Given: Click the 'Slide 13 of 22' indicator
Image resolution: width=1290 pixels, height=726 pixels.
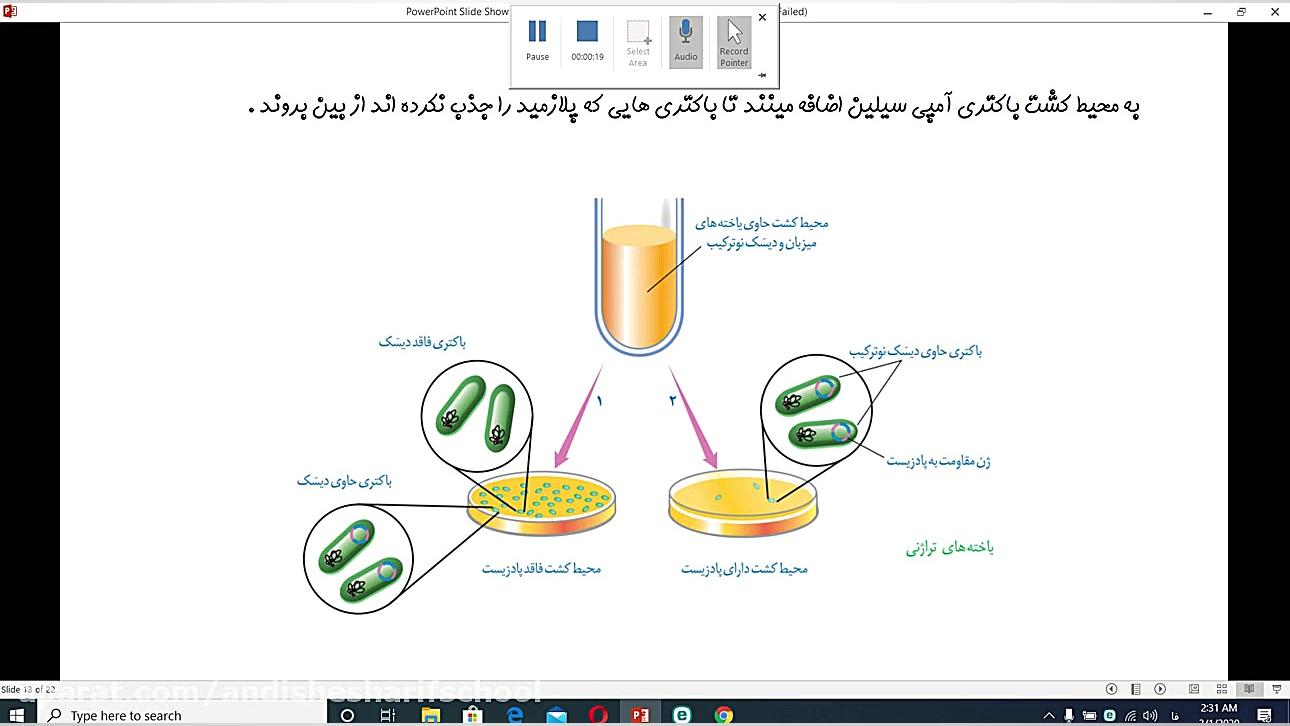Looking at the screenshot, I should click(x=29, y=689).
